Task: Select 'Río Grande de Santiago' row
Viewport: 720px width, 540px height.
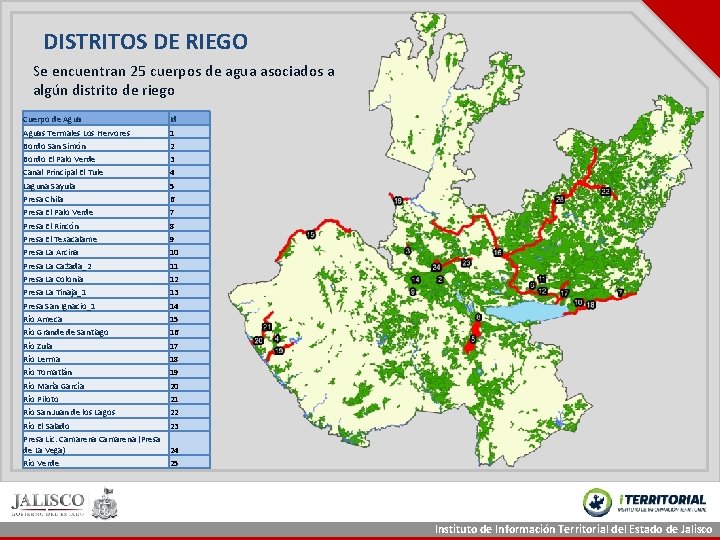Action: pos(116,332)
